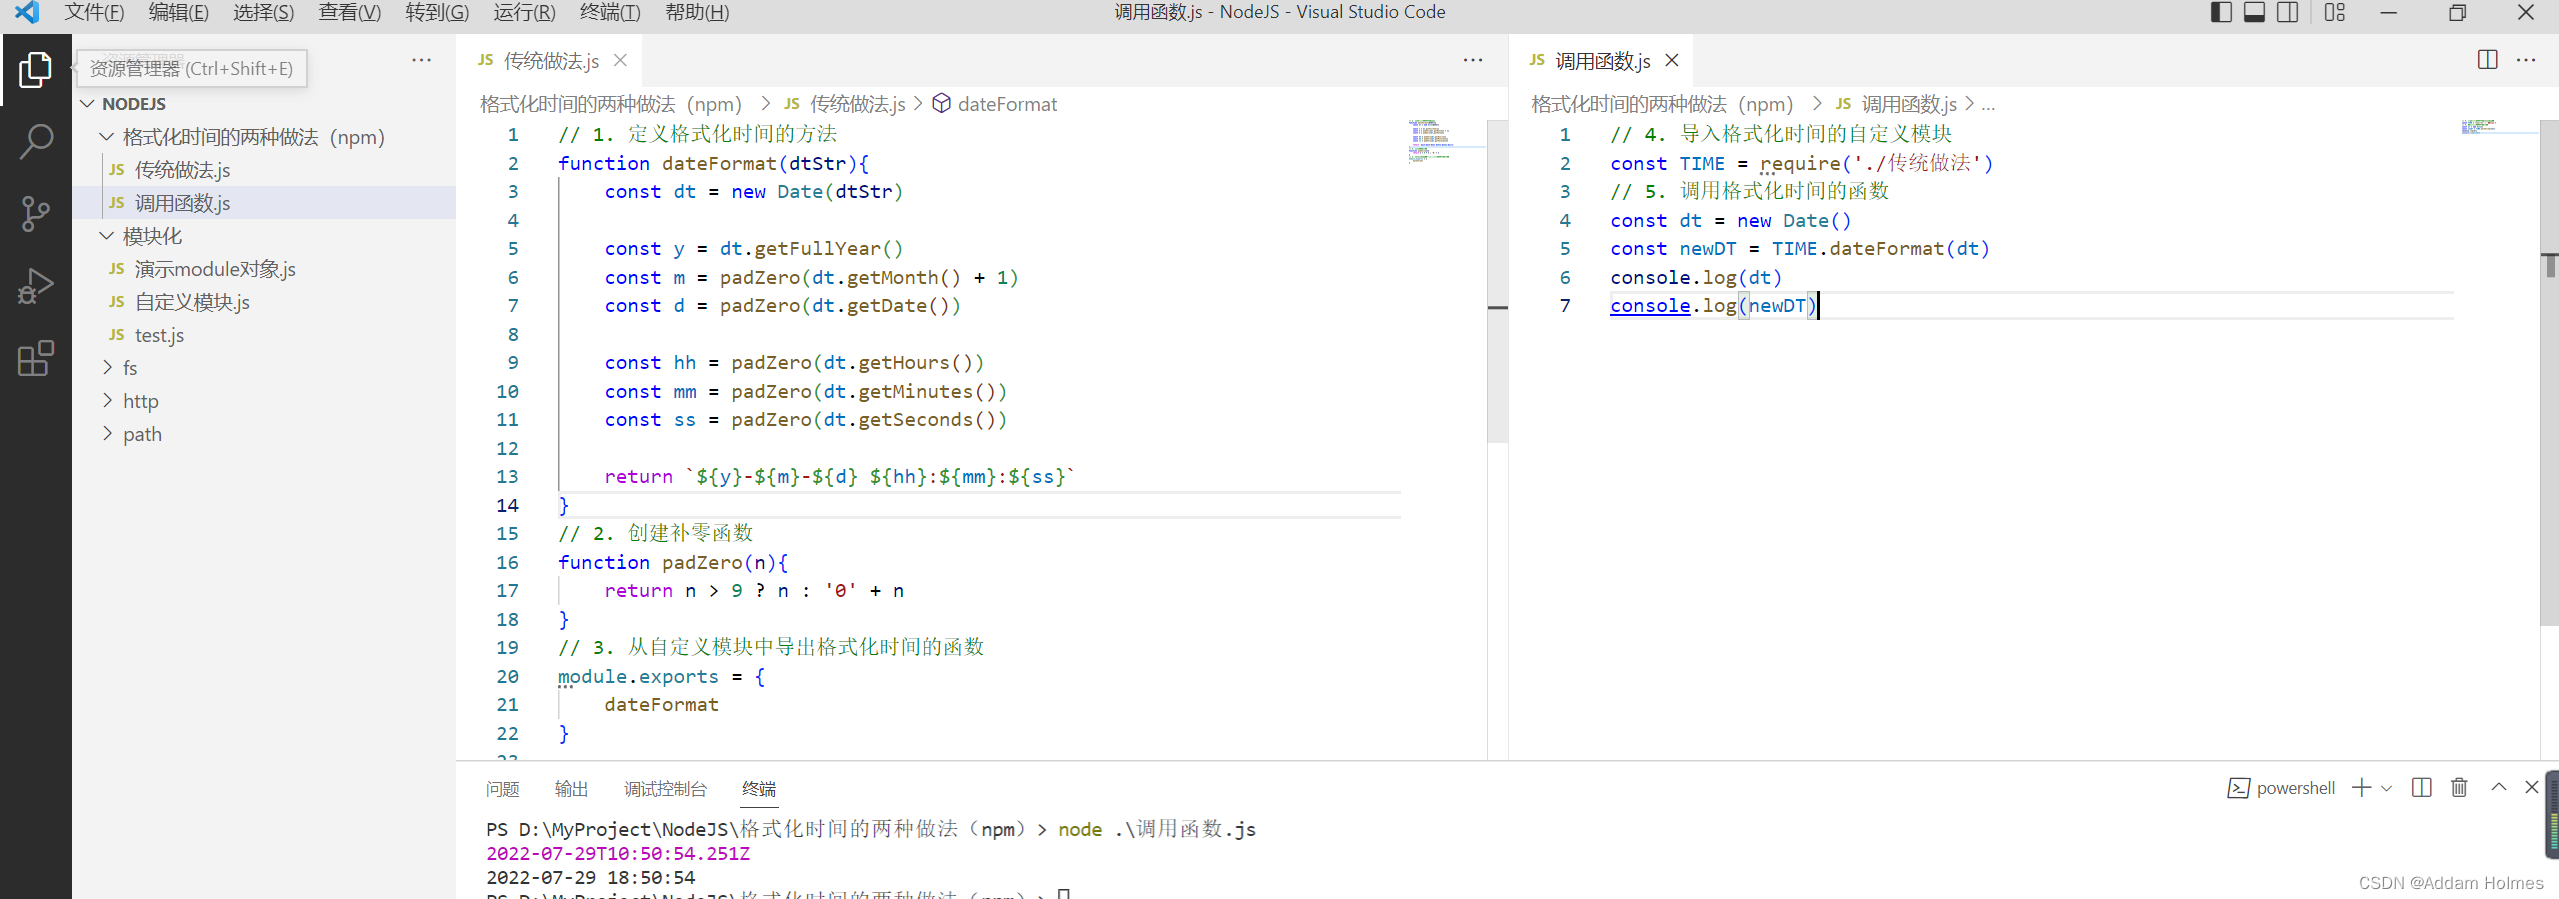Open the 帮助(H) menu
Viewport: 2559px width, 899px height.
tap(697, 12)
